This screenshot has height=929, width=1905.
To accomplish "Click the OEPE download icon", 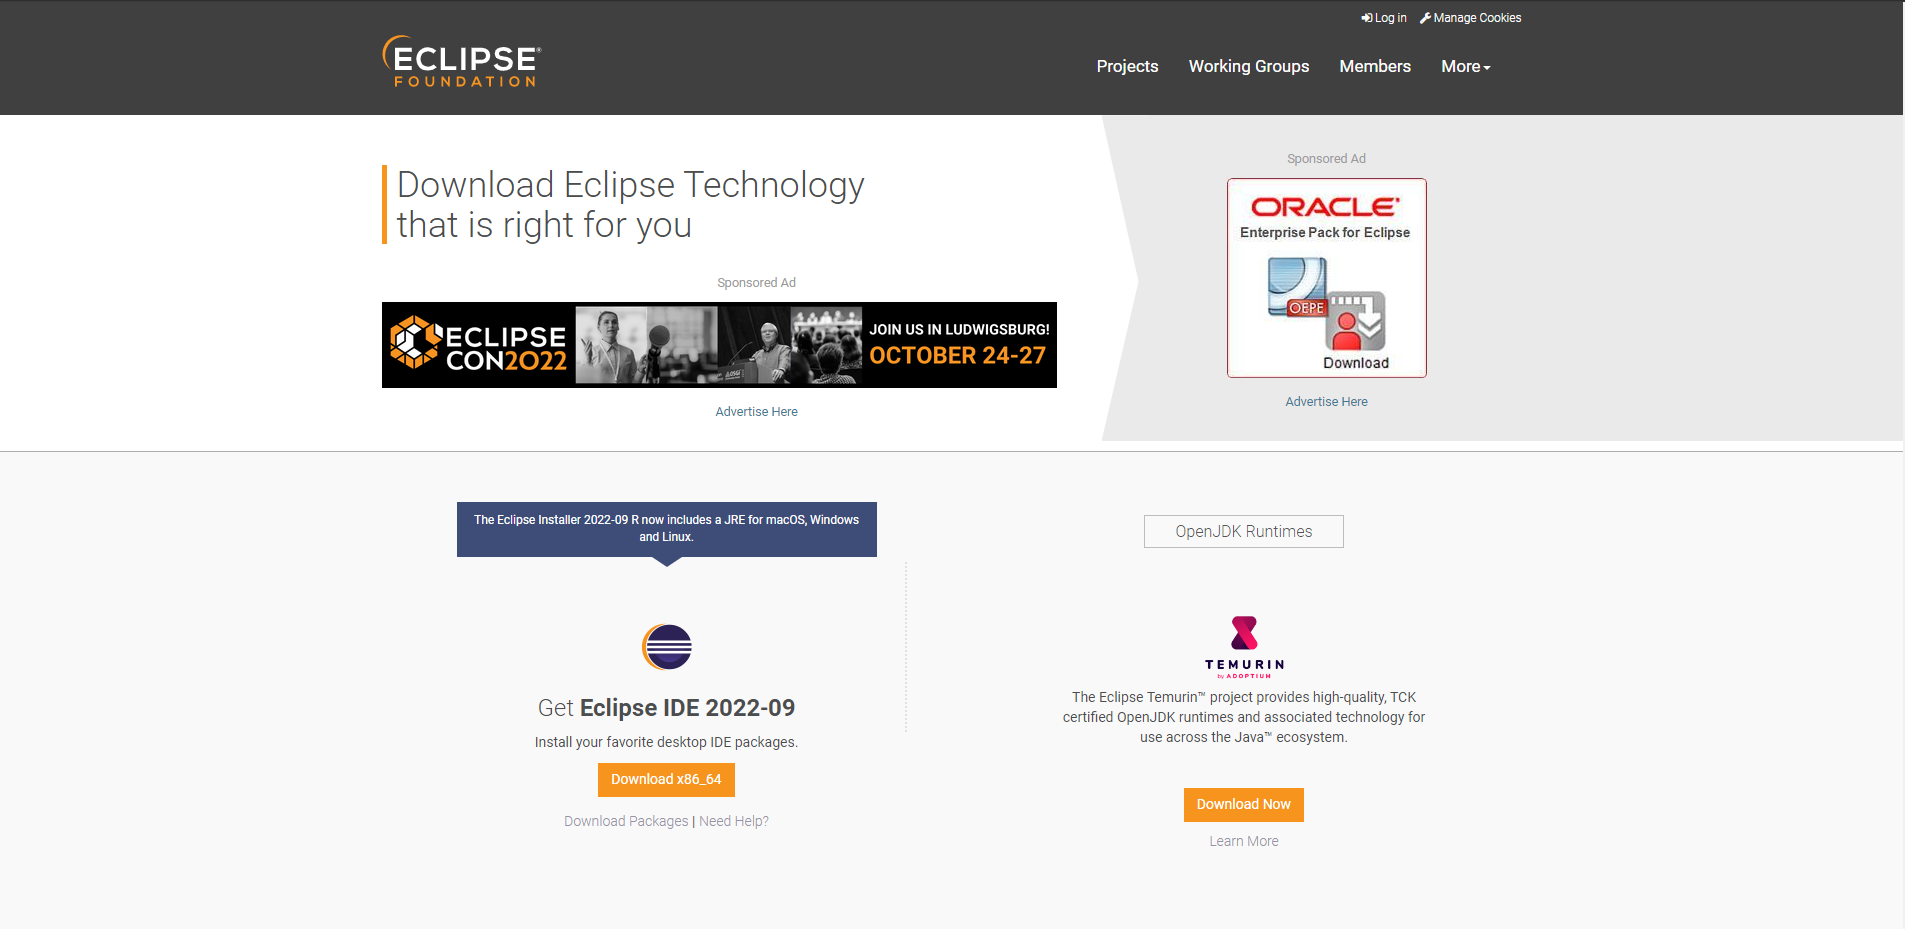I will (x=1327, y=304).
